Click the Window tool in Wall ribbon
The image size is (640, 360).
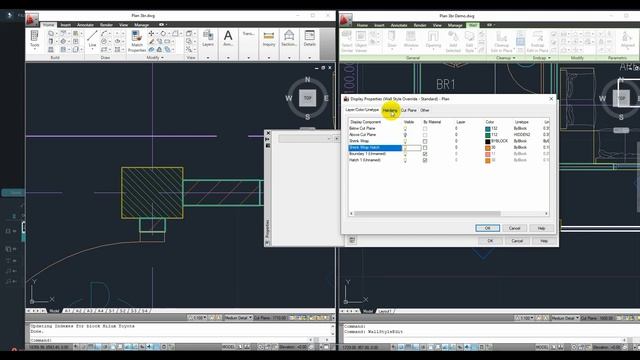[x=411, y=40]
